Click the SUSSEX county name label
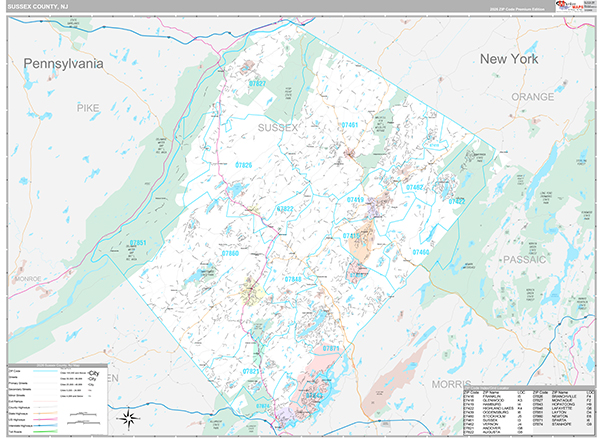600x438 pixels. (x=278, y=128)
